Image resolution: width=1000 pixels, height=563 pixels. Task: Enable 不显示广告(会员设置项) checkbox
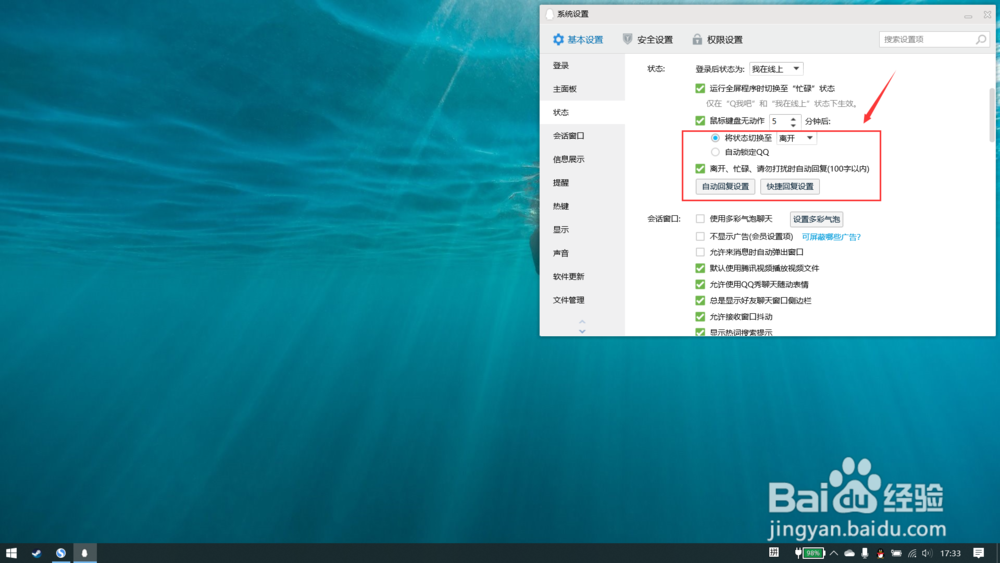point(700,237)
